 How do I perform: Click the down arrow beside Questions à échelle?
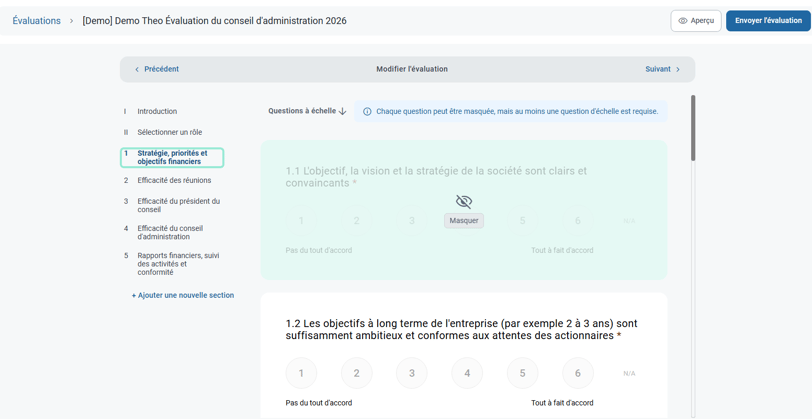click(343, 112)
